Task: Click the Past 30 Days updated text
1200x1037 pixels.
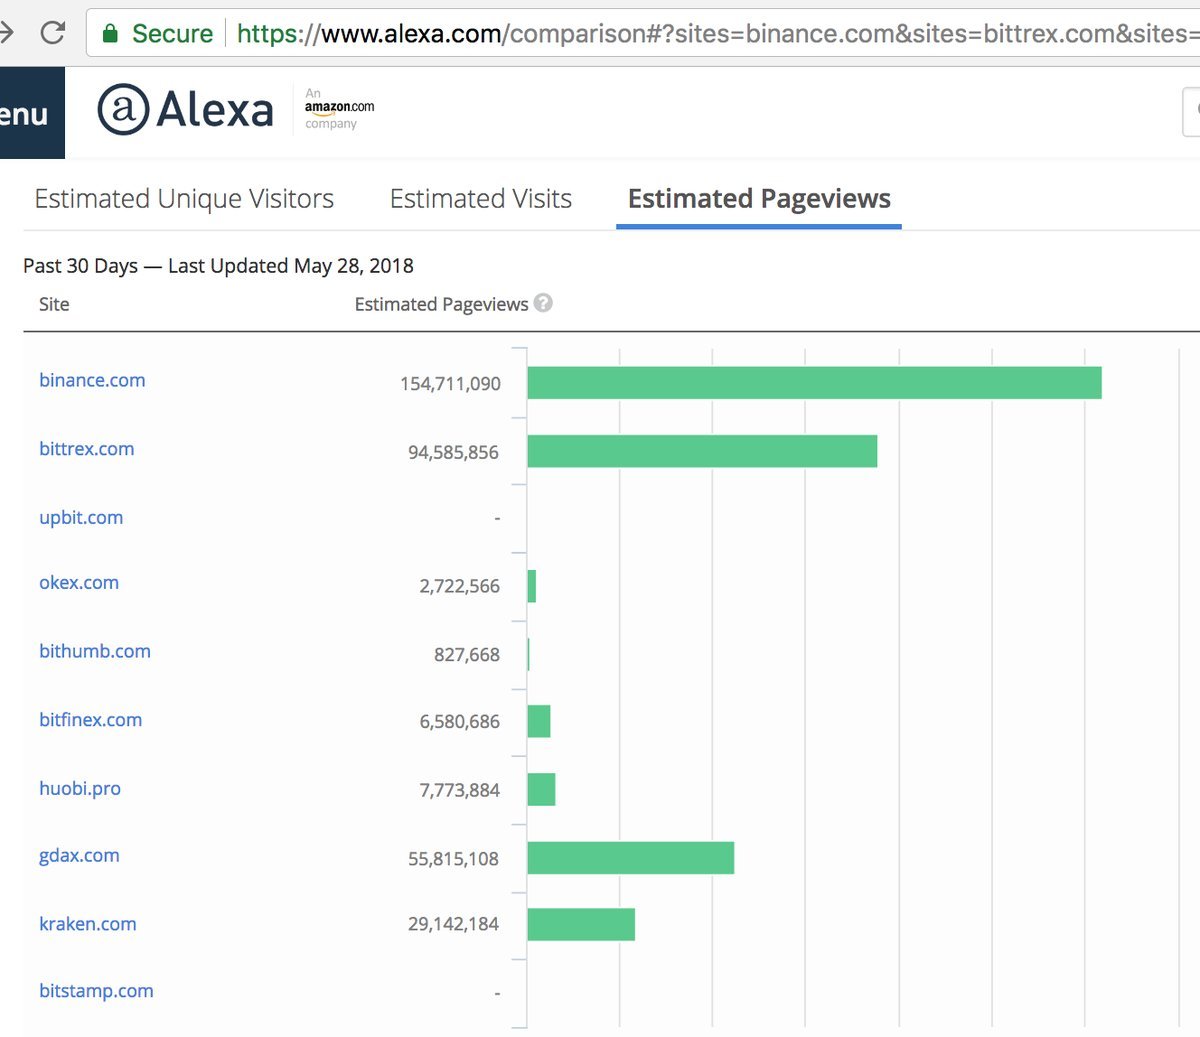Action: pyautogui.click(x=218, y=266)
